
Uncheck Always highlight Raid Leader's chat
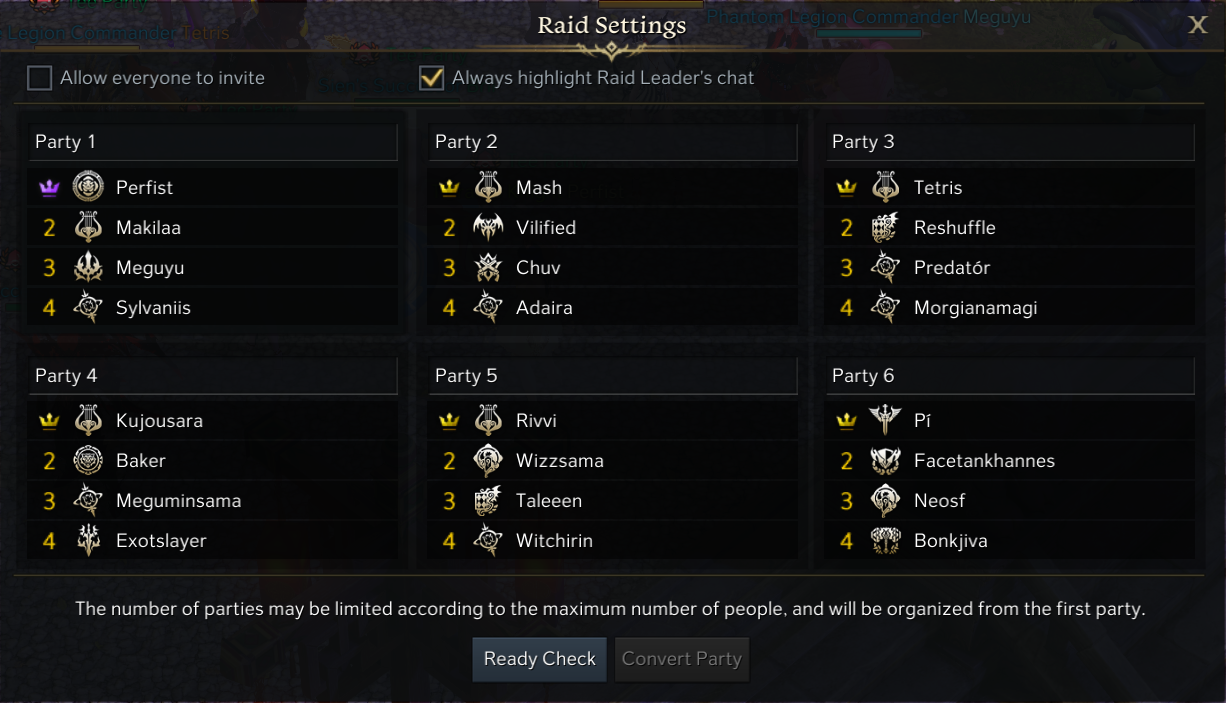click(431, 78)
